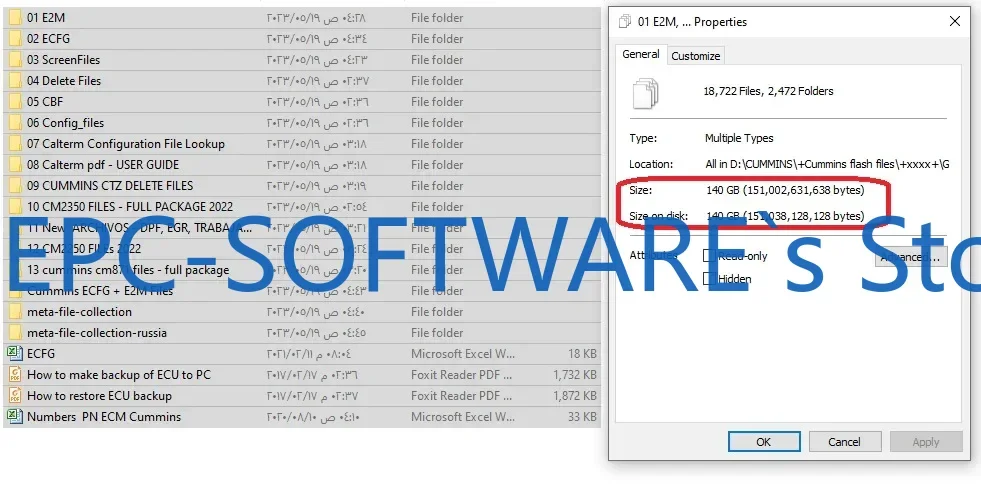The image size is (981, 504).
Task: Click the meta-file-collection folder icon
Action: pos(15,311)
